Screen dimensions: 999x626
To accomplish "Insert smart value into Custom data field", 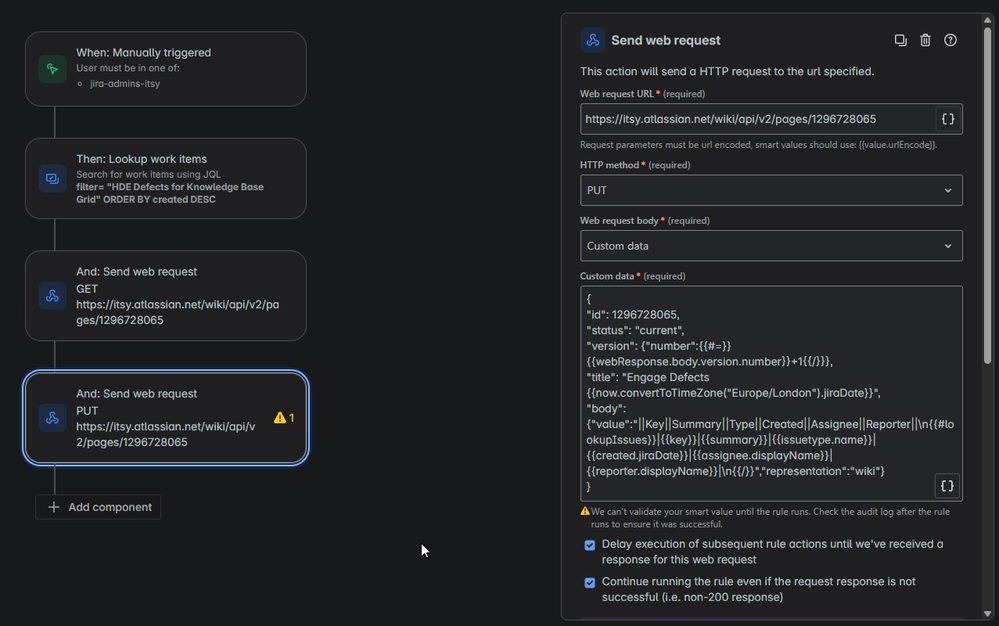I will (x=947, y=485).
